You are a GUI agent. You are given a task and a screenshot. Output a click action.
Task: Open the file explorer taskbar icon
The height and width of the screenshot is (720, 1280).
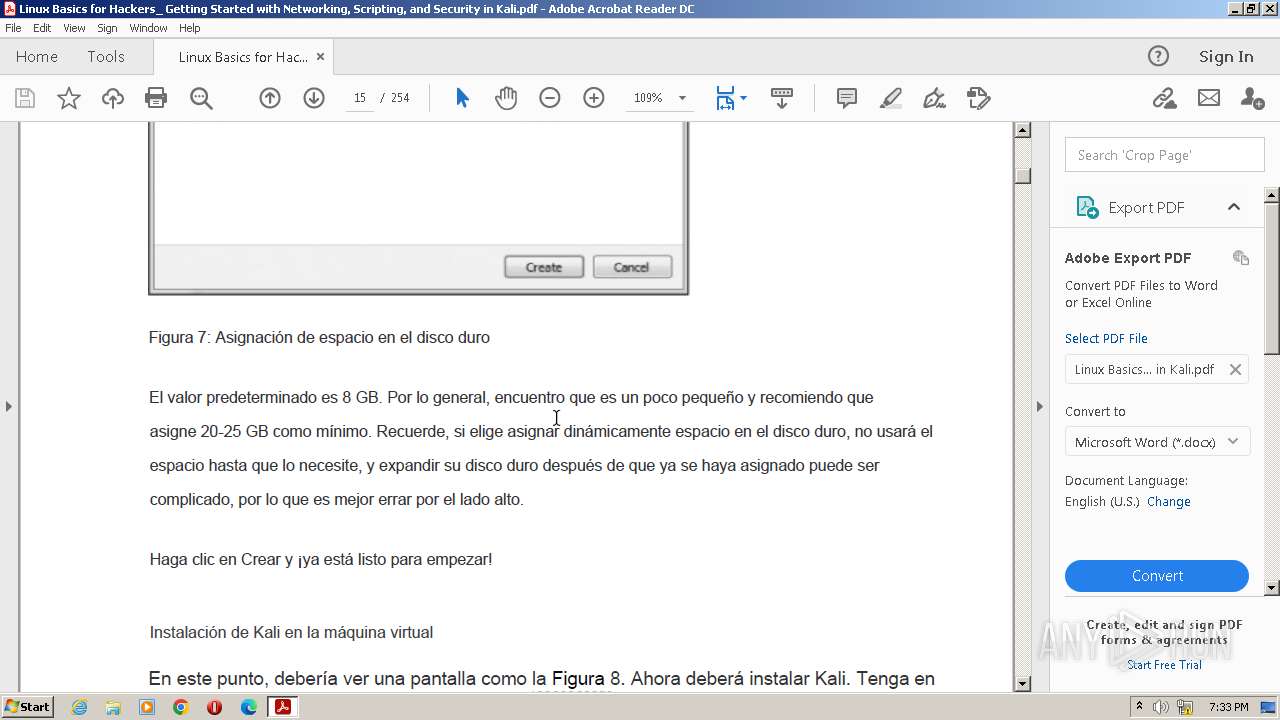tap(113, 707)
